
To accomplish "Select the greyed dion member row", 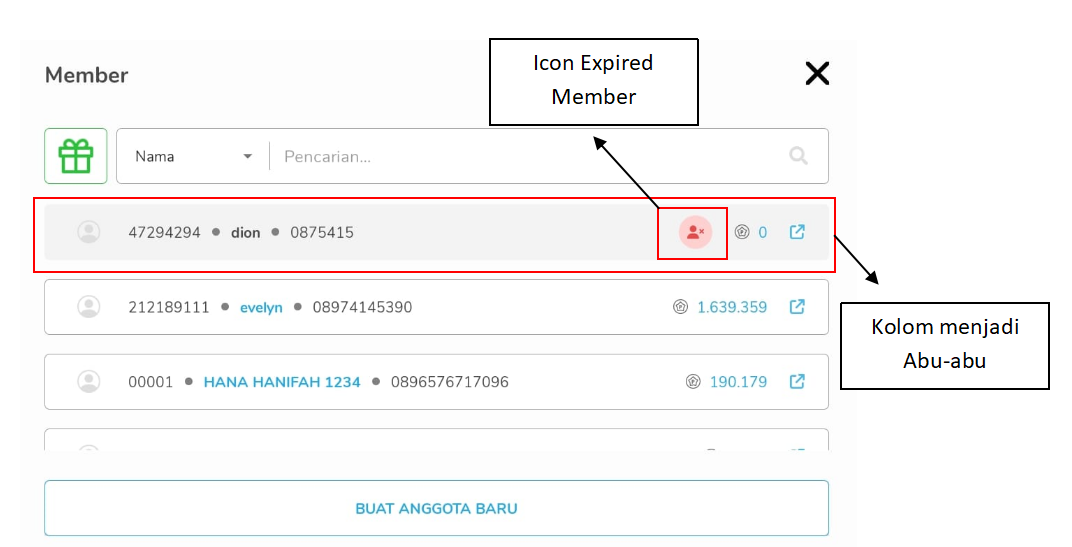I will tap(436, 232).
